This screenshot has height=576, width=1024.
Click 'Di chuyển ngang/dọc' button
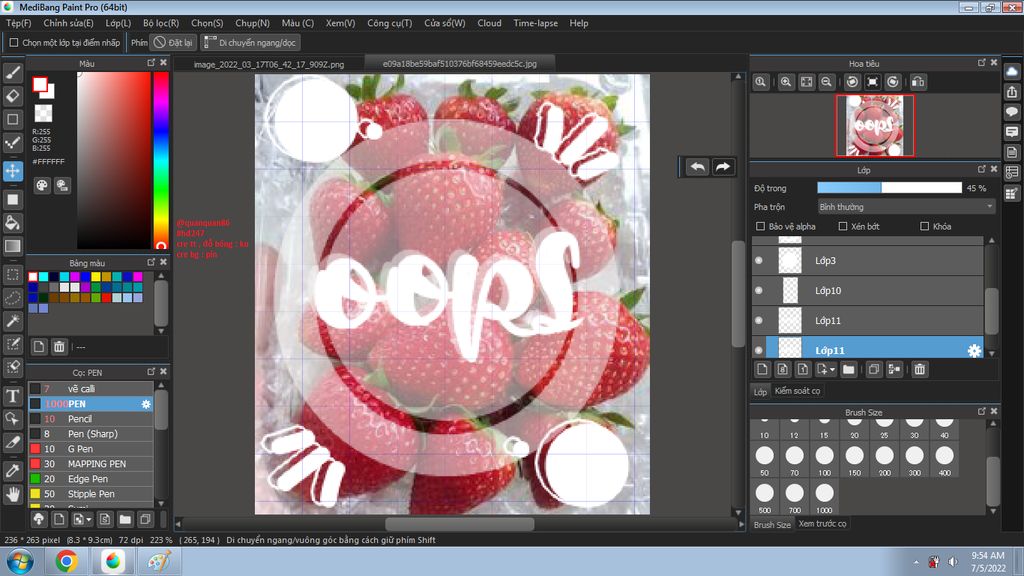point(249,42)
